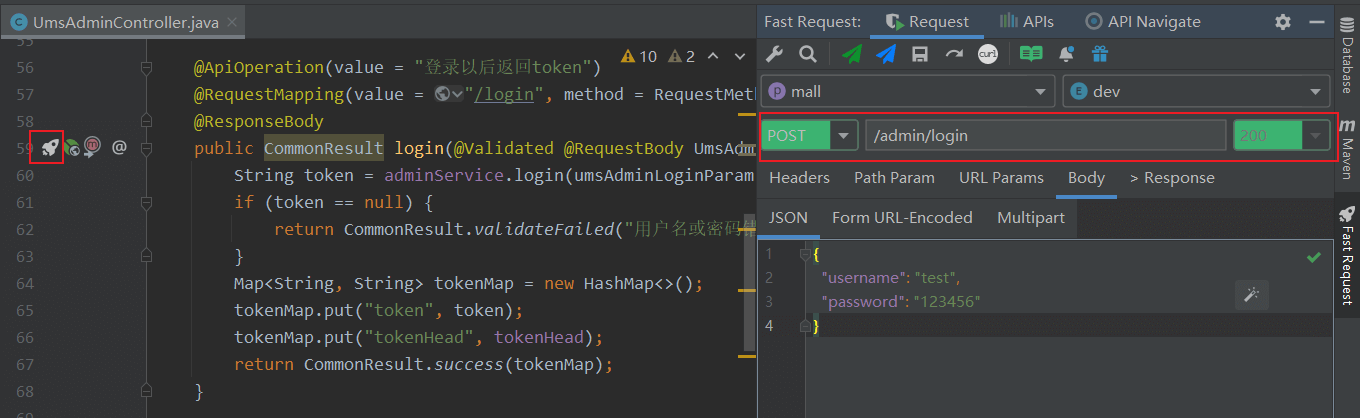Collapse the code fold marker at line 56

click(146, 68)
